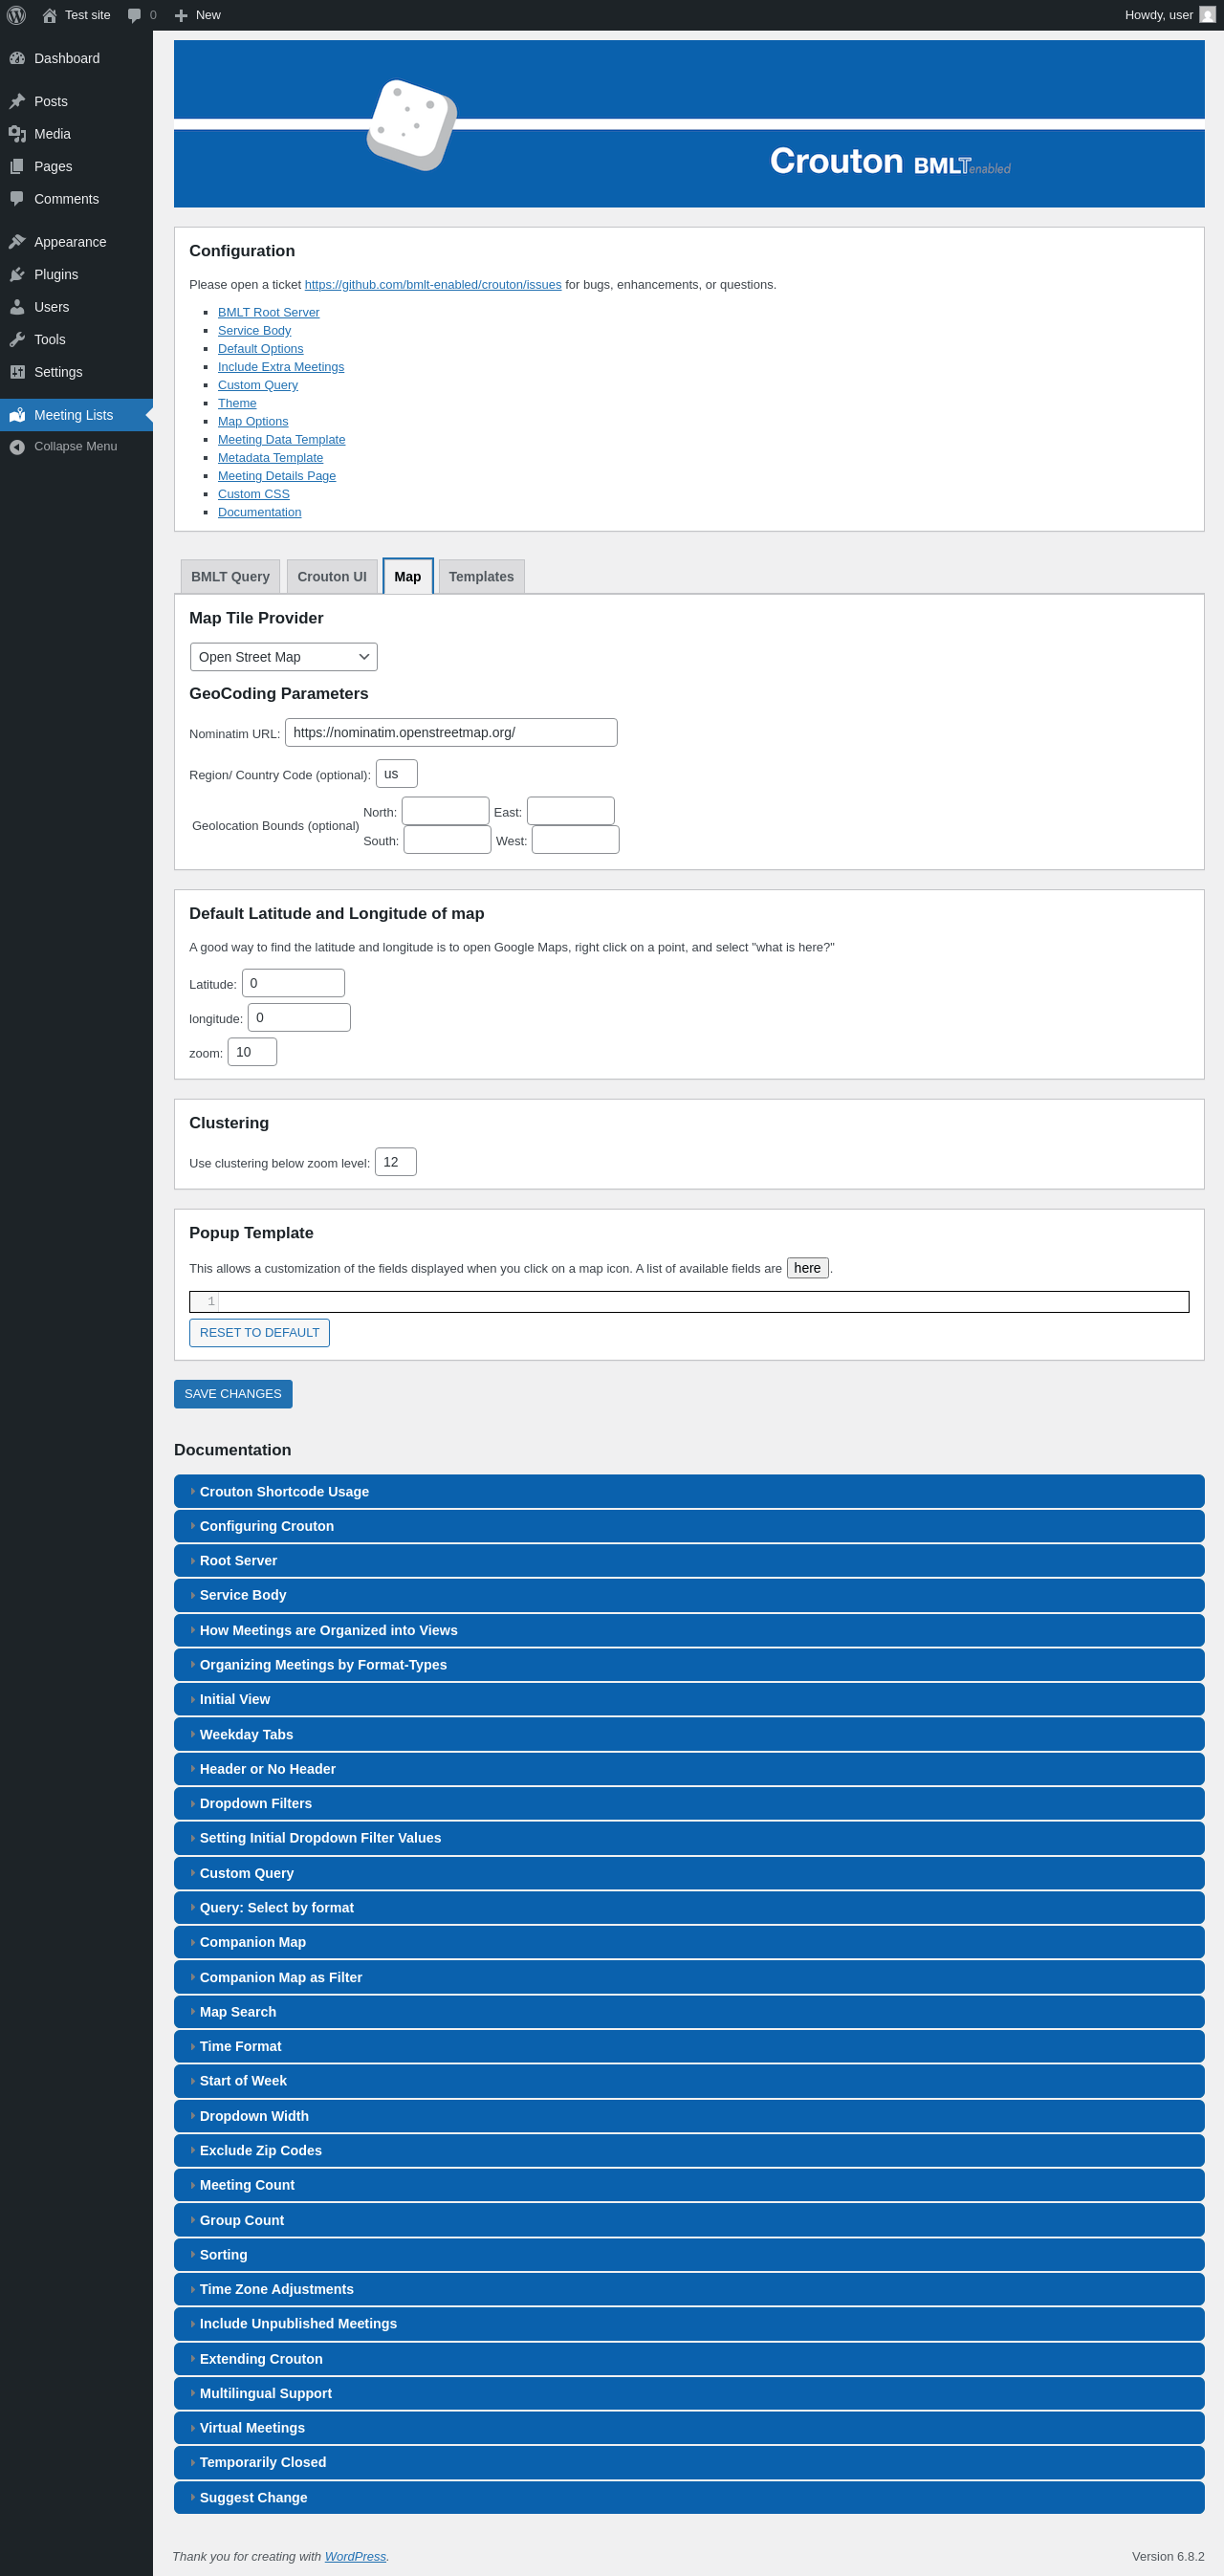Expand the Virtual Meetings section
This screenshot has width=1224, height=2576.
point(689,2428)
